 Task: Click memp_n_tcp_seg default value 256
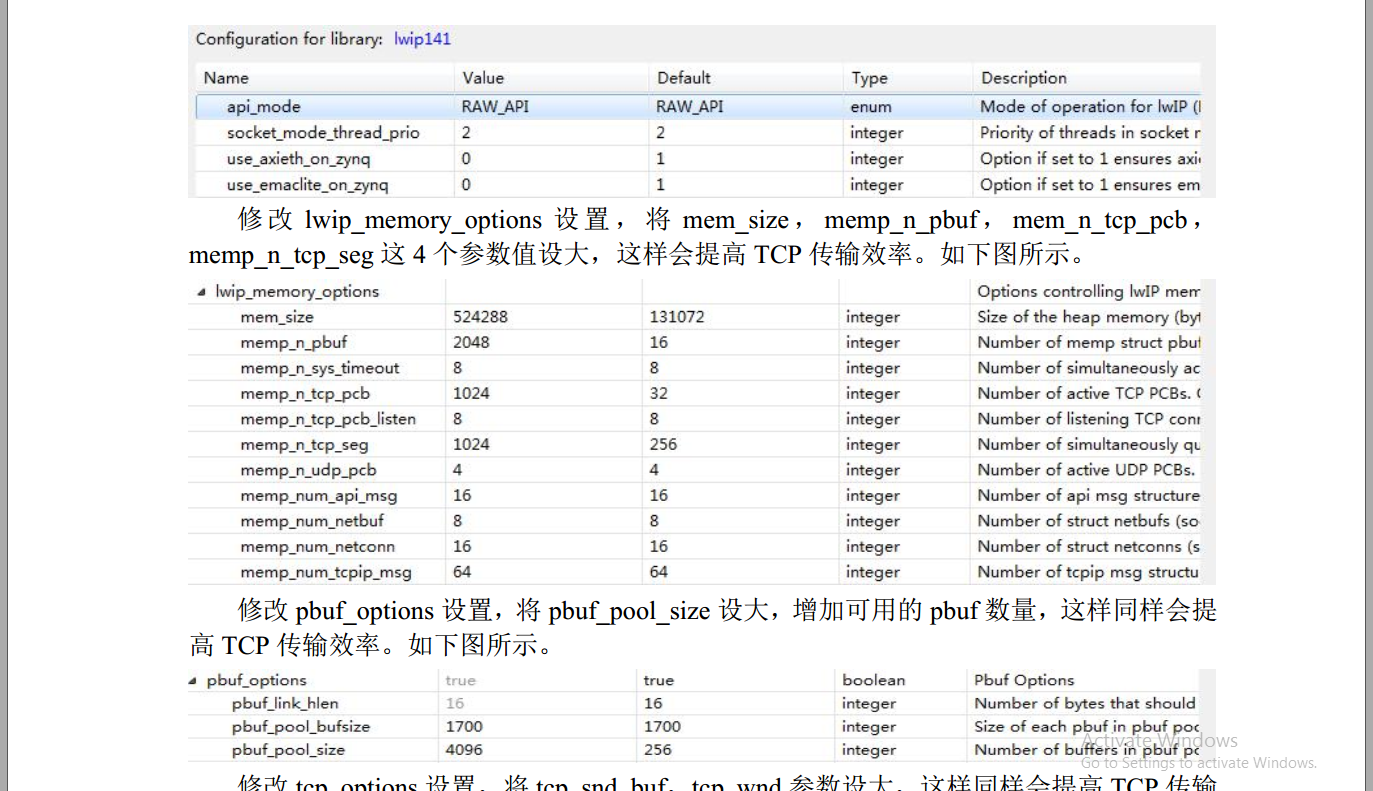[663, 444]
